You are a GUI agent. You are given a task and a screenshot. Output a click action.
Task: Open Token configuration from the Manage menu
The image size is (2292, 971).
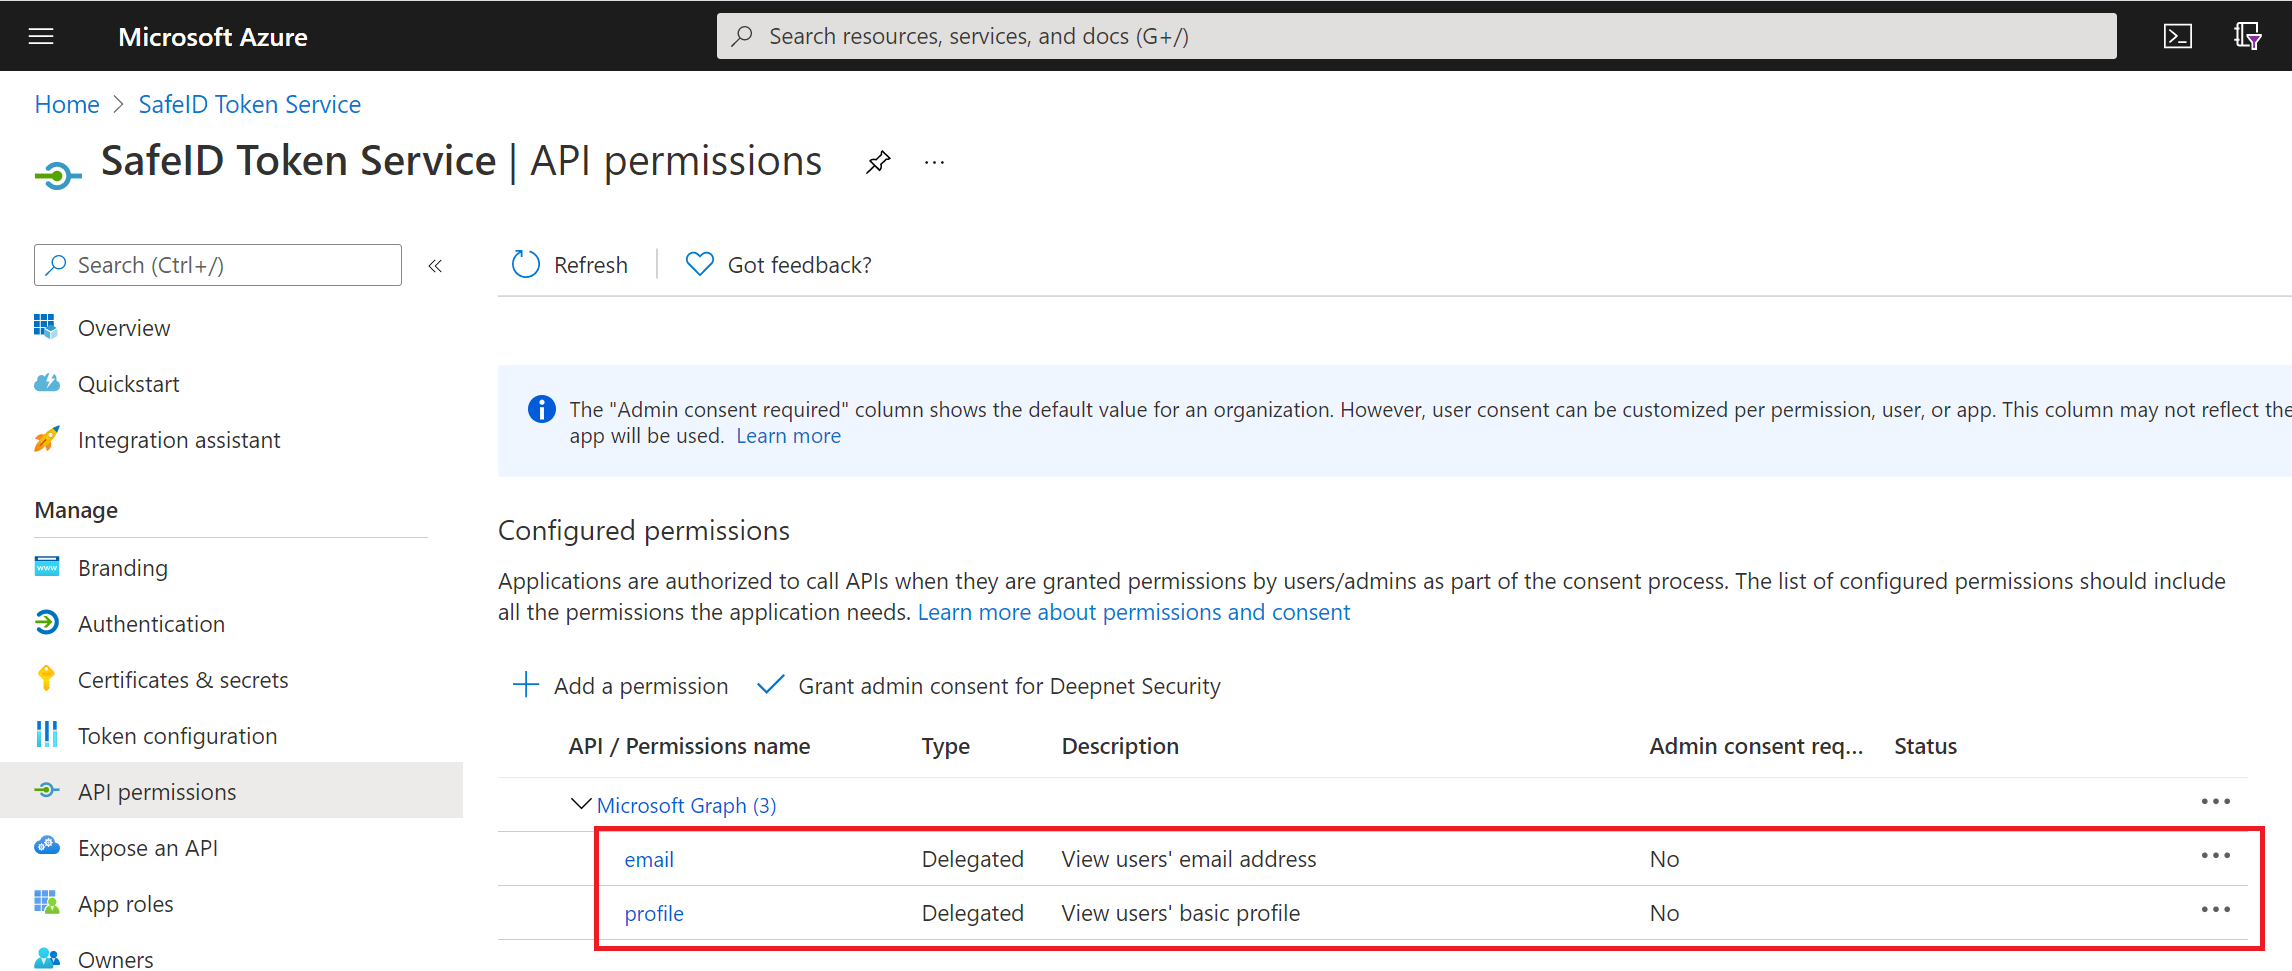pos(177,736)
